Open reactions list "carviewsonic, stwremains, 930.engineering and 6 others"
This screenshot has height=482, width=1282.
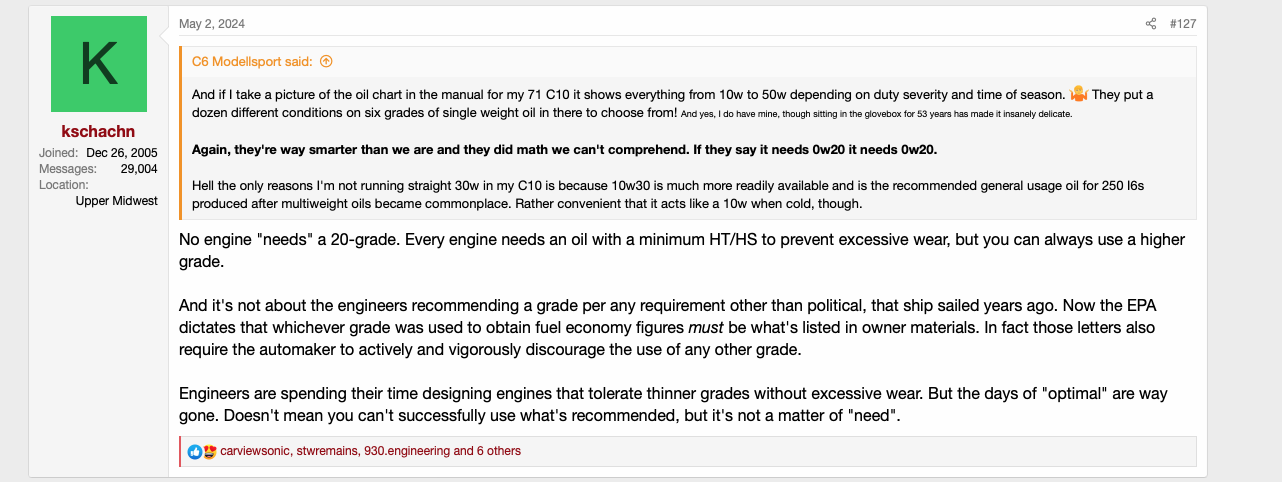[x=371, y=451]
